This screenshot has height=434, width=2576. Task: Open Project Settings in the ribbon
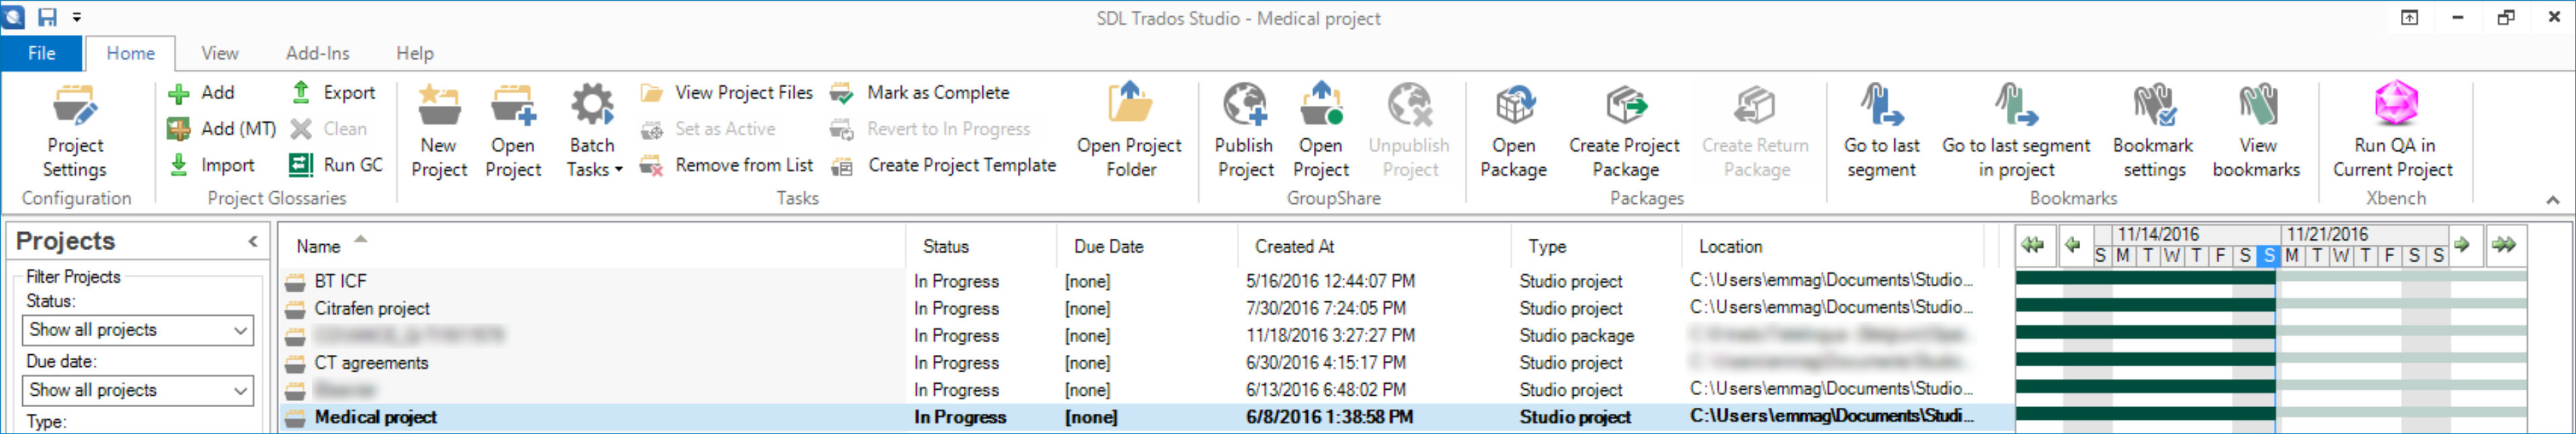pos(75,132)
